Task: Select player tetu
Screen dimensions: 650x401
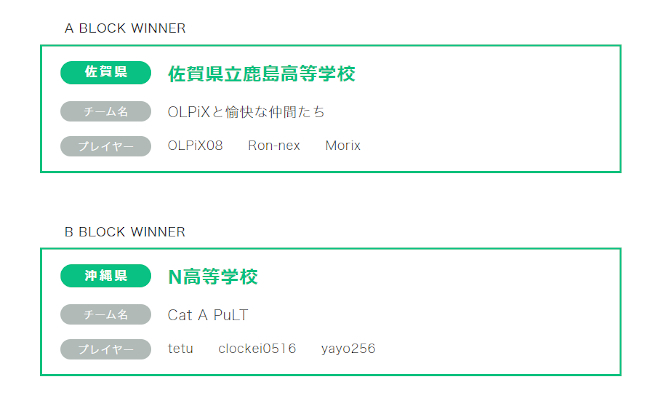Action: [181, 349]
